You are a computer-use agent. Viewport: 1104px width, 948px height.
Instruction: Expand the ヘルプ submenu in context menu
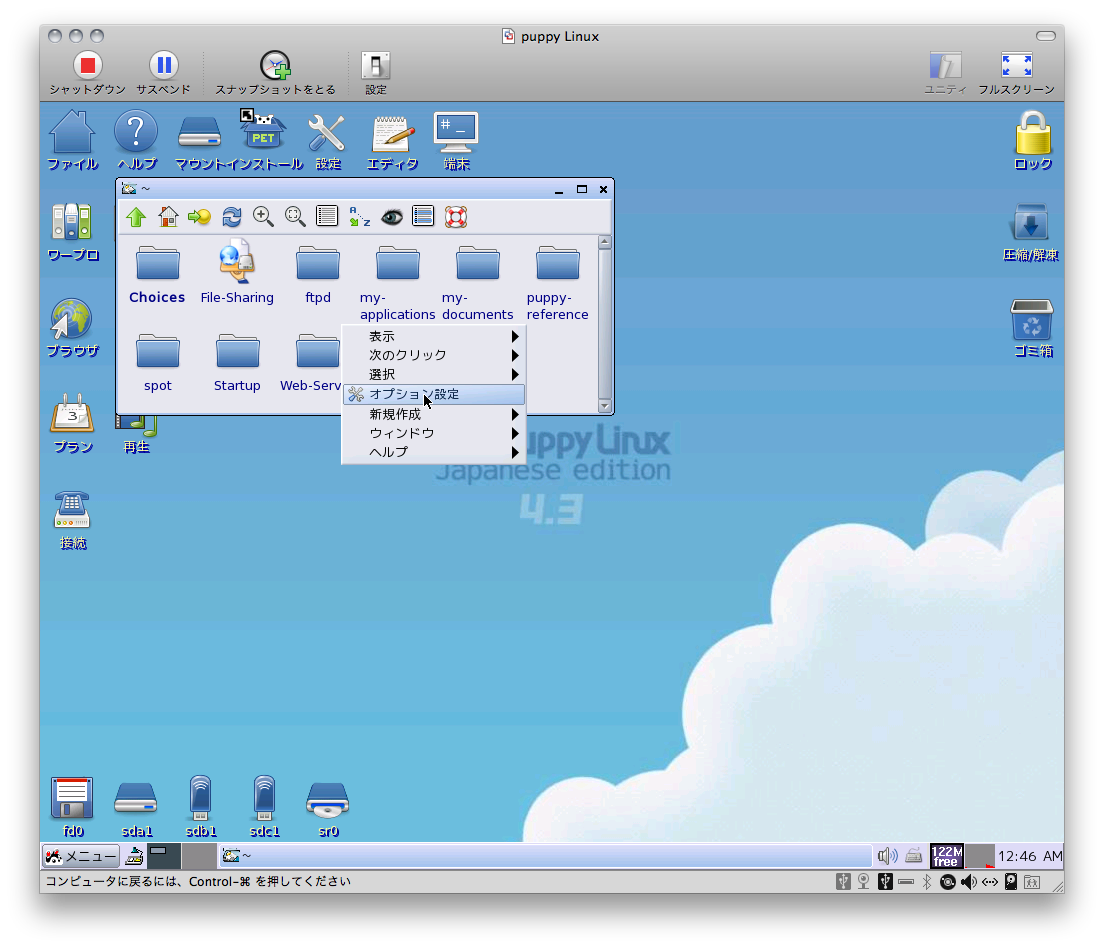(434, 452)
